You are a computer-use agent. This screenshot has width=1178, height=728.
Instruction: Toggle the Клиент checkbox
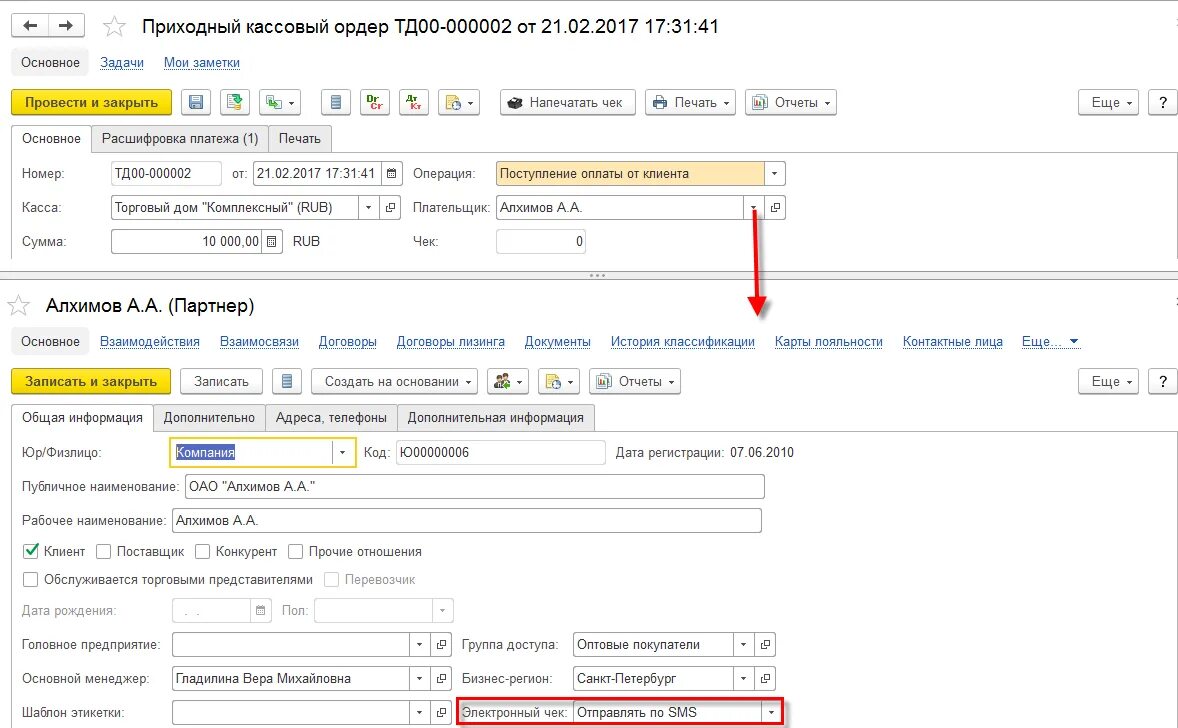click(31, 551)
